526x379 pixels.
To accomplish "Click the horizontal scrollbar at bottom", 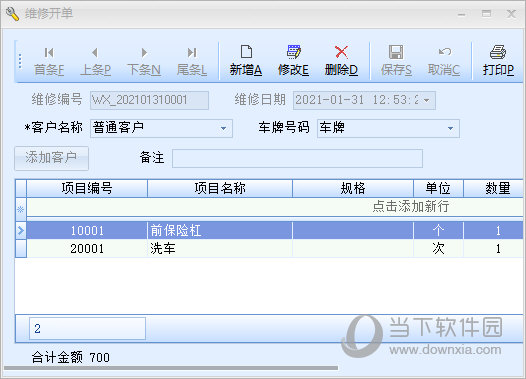I will tap(171, 368).
